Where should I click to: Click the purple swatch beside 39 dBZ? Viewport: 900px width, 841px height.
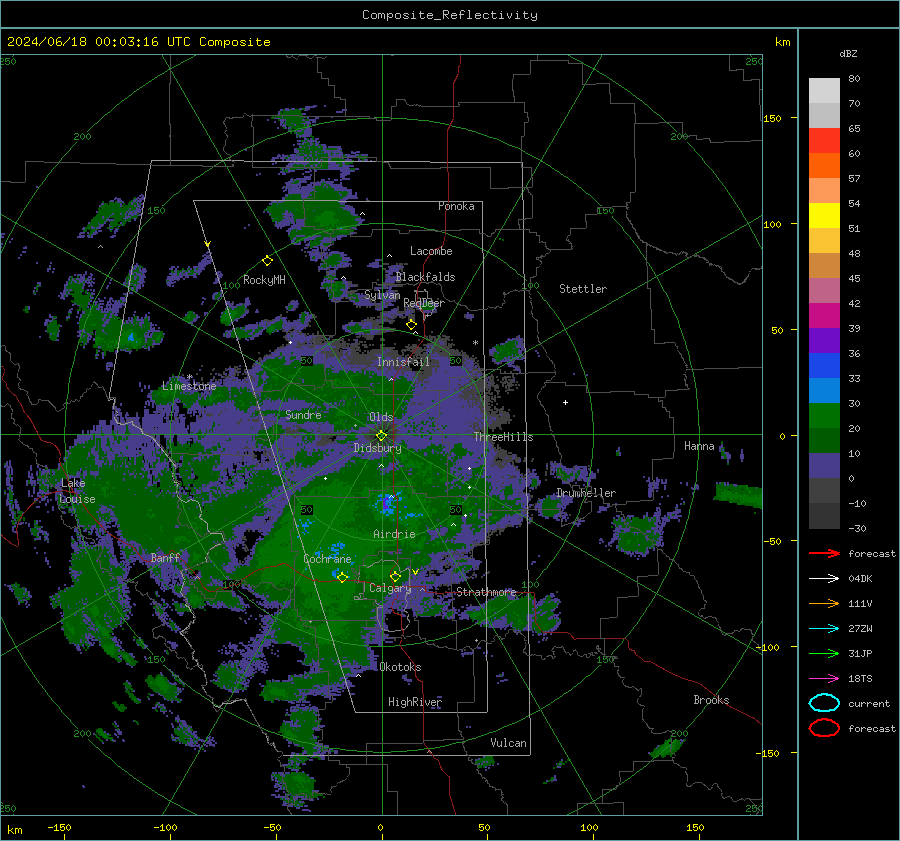(x=824, y=341)
